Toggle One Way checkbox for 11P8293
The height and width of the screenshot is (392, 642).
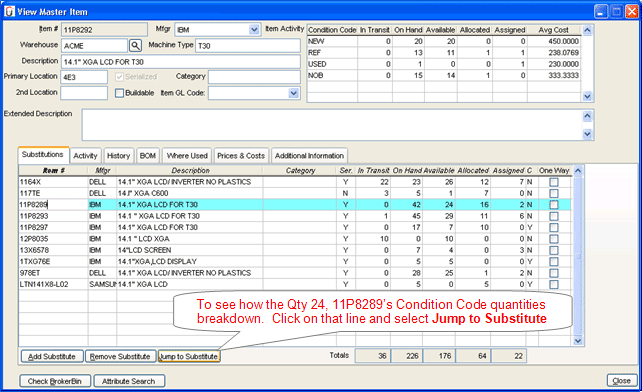554,216
